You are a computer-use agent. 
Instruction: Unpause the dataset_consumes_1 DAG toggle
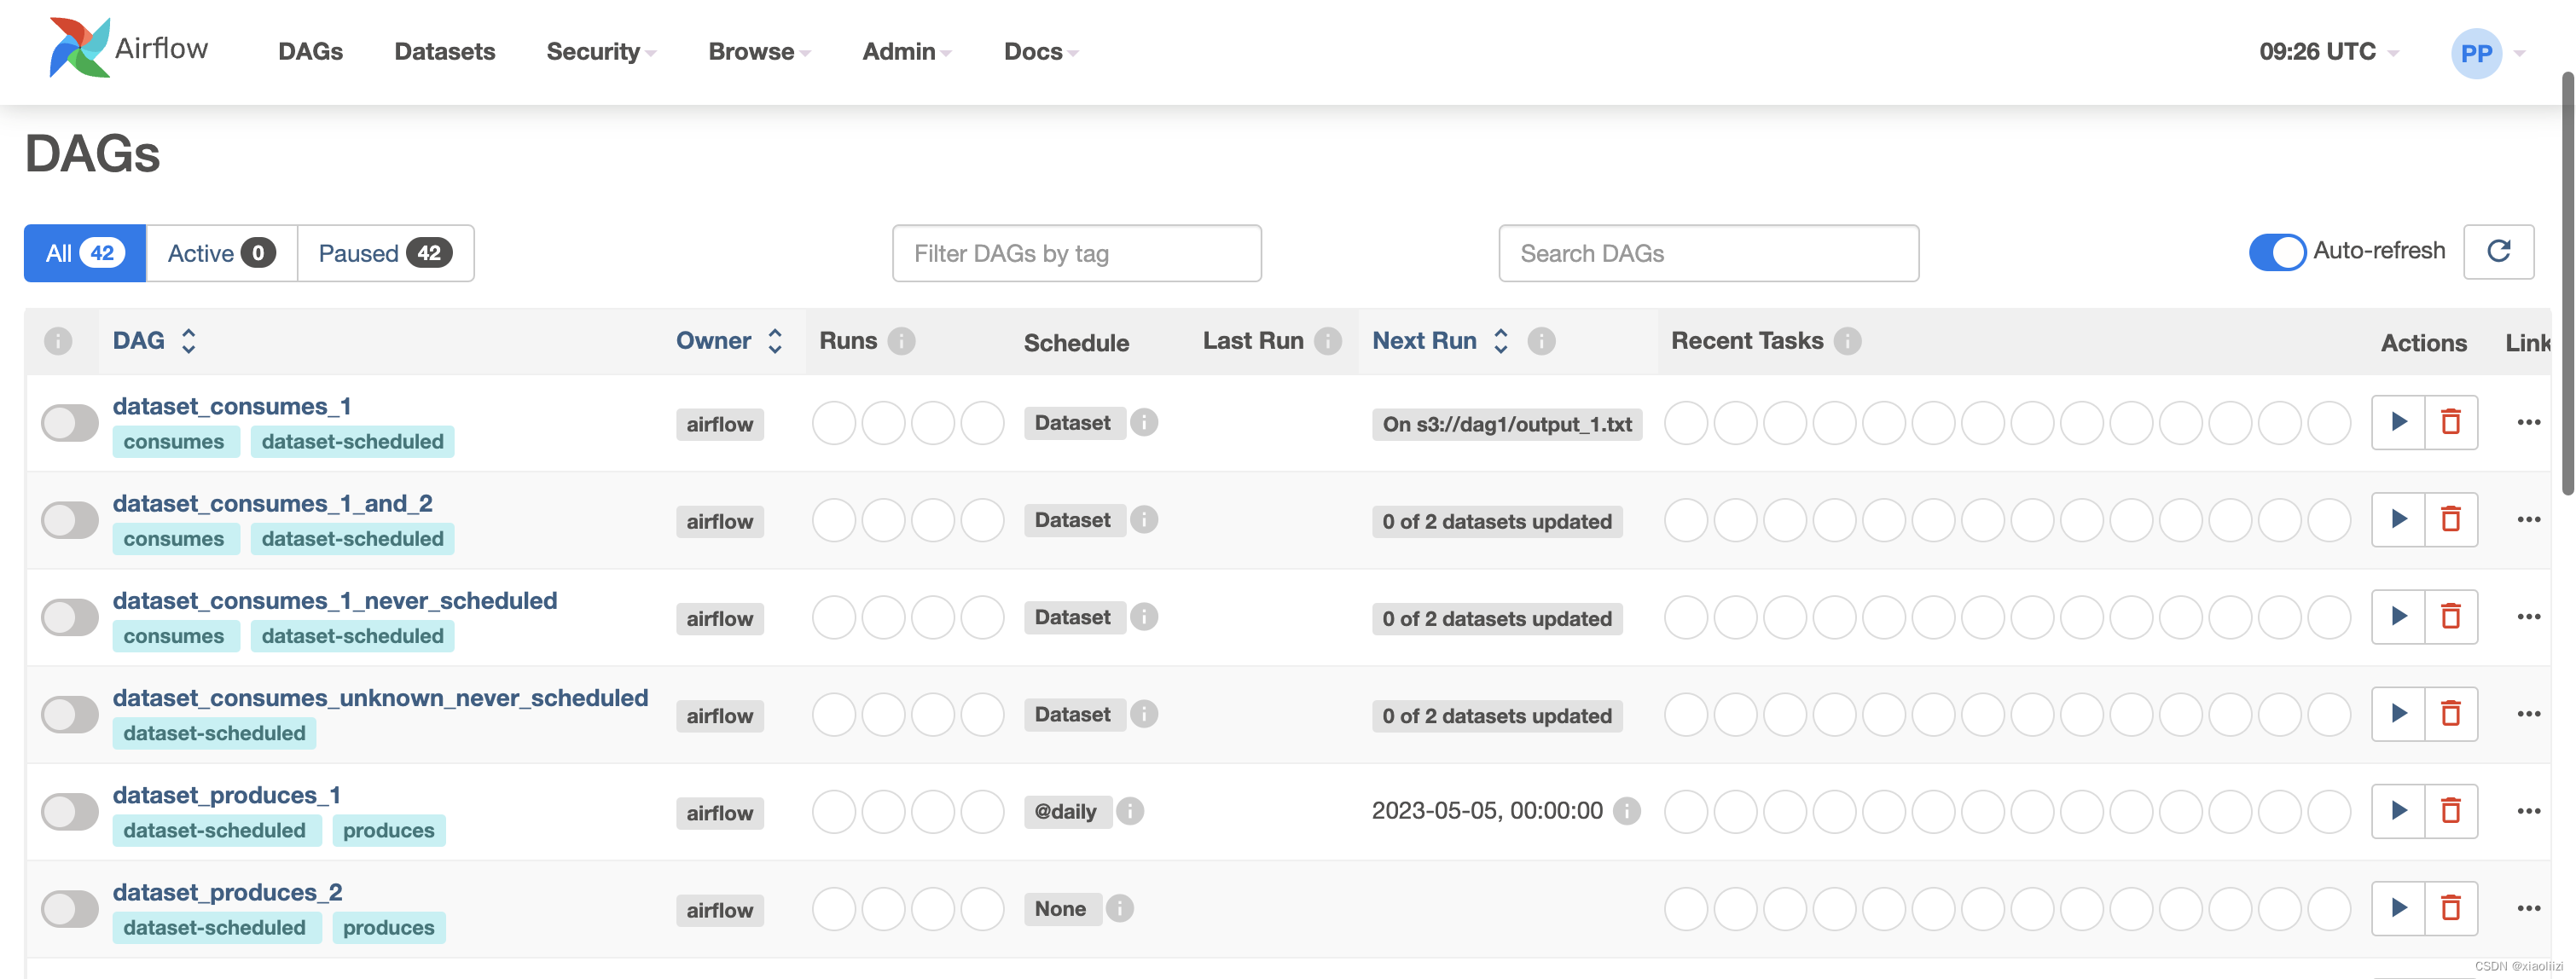point(69,423)
